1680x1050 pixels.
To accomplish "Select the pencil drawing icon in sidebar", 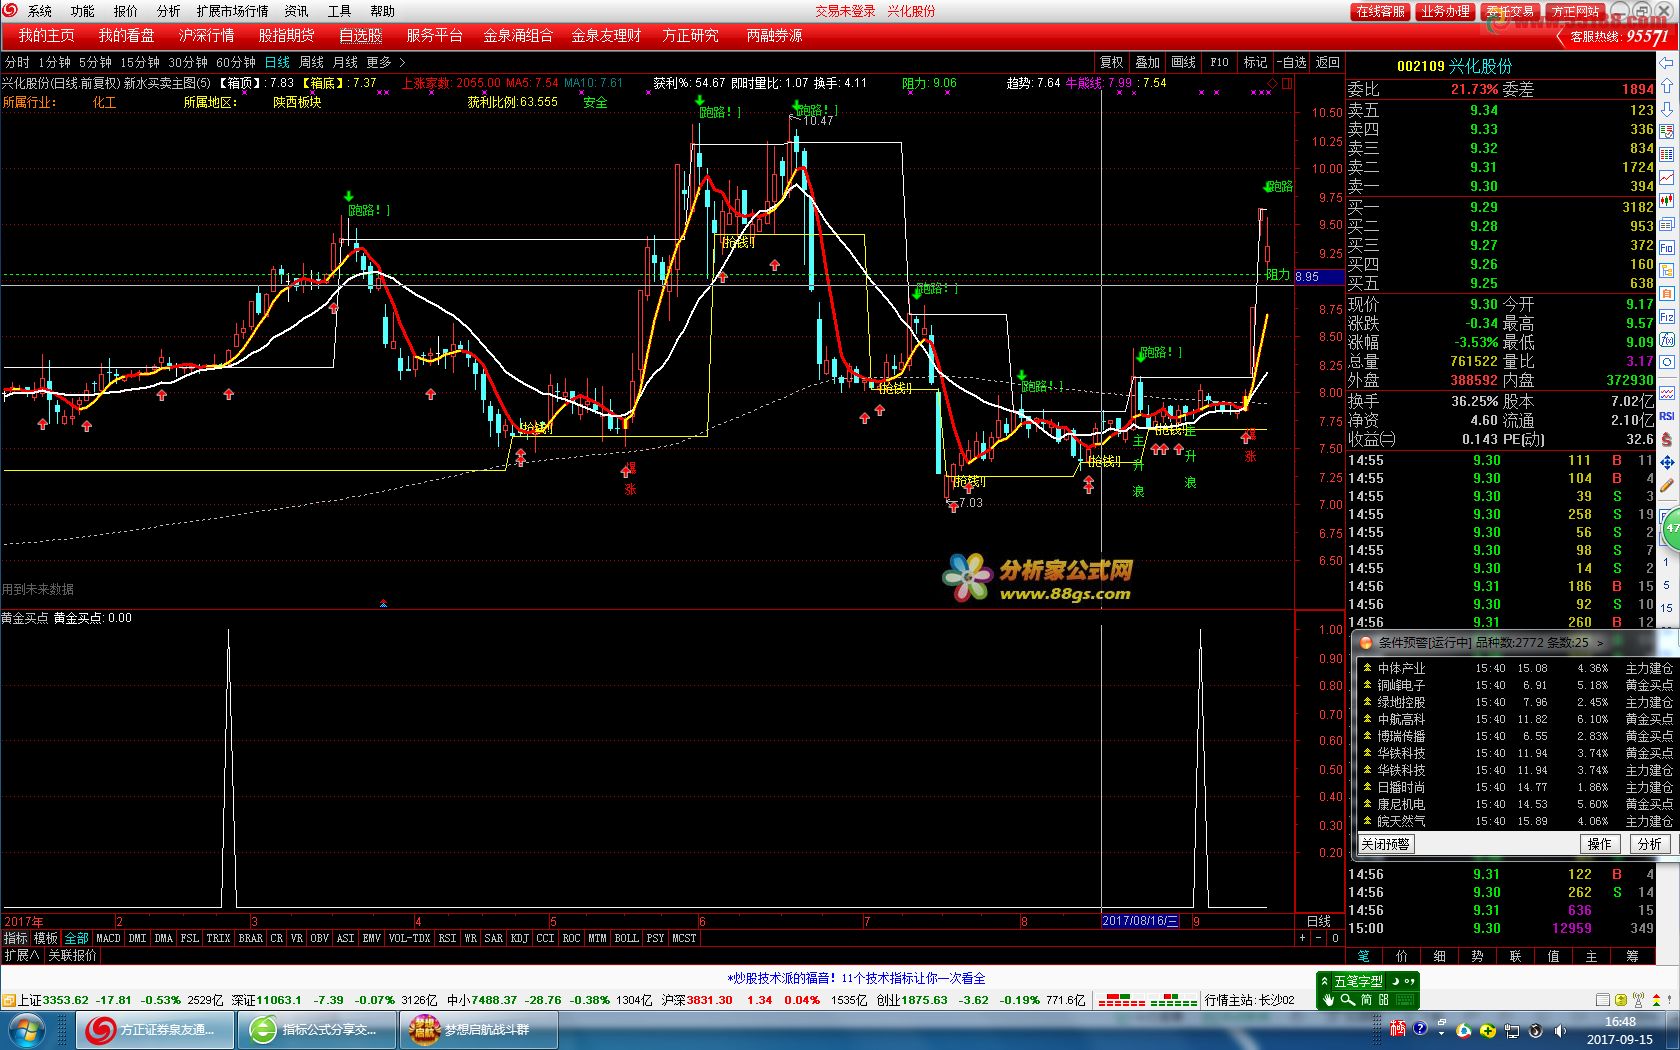I will pos(1667,486).
